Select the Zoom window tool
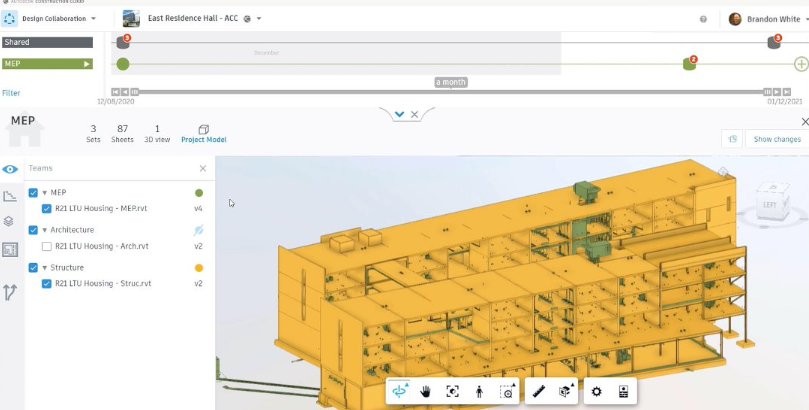The image size is (809, 410). [507, 391]
